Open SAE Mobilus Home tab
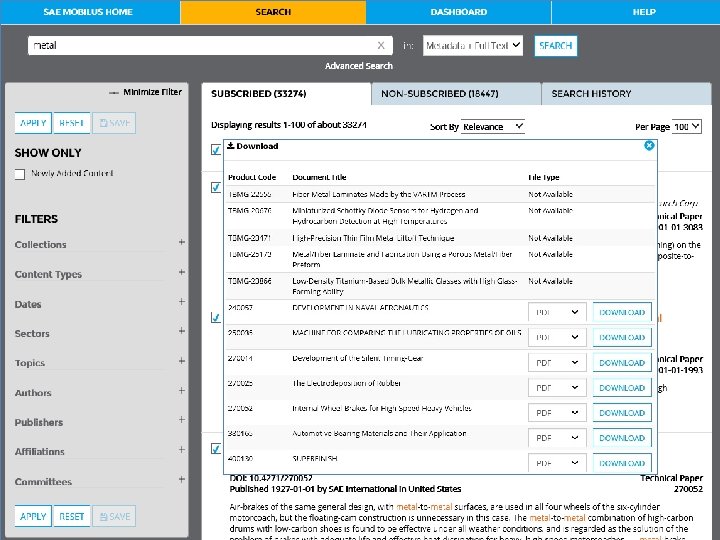The width and height of the screenshot is (720, 540). point(88,12)
